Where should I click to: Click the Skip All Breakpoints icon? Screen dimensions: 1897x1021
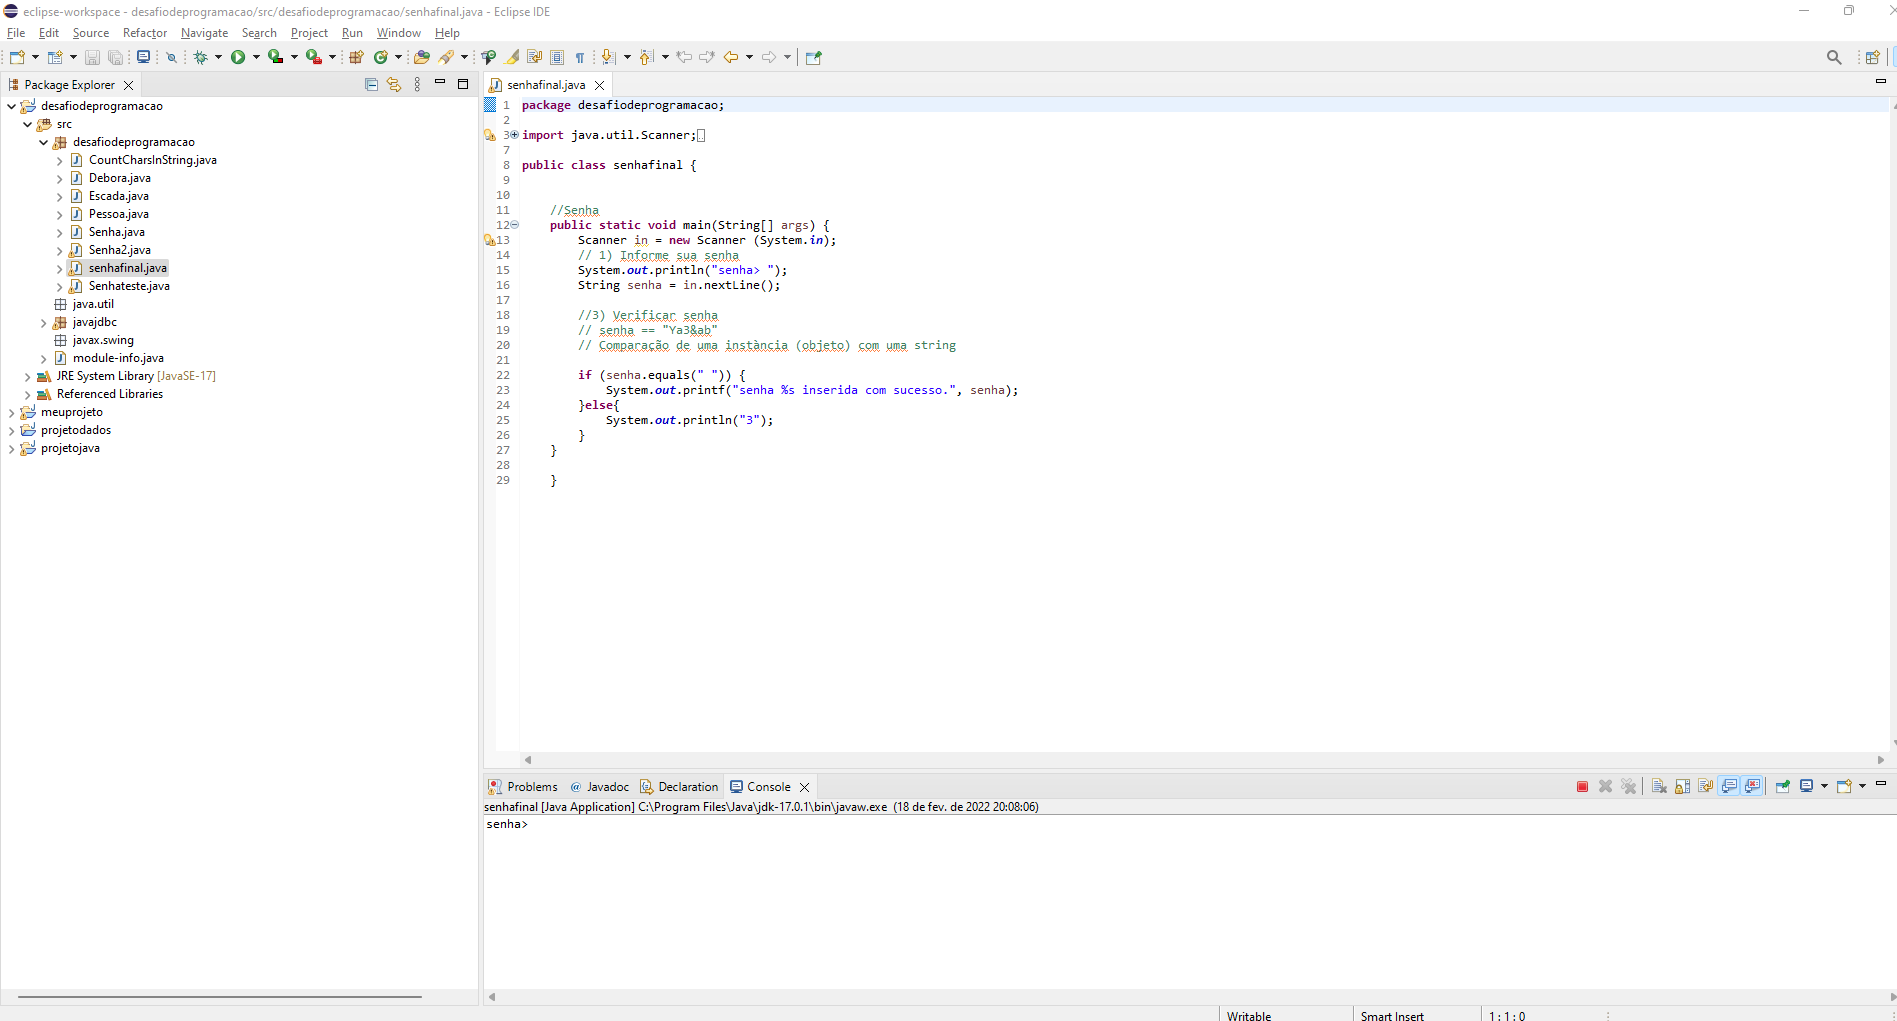click(172, 57)
